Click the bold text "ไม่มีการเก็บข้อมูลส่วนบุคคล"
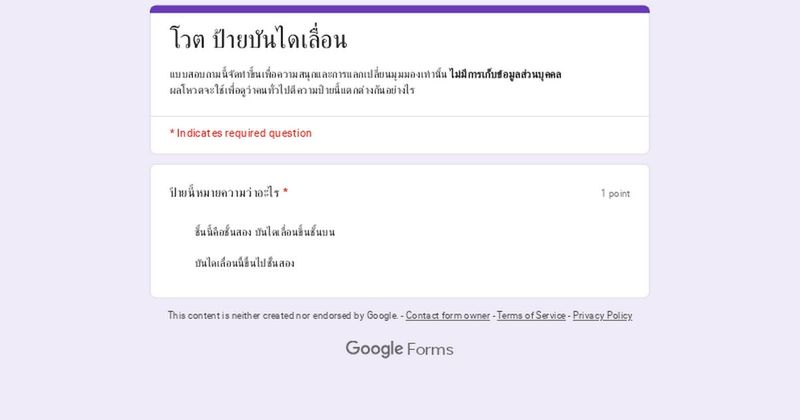Viewport: 800px width, 420px height. (505, 75)
